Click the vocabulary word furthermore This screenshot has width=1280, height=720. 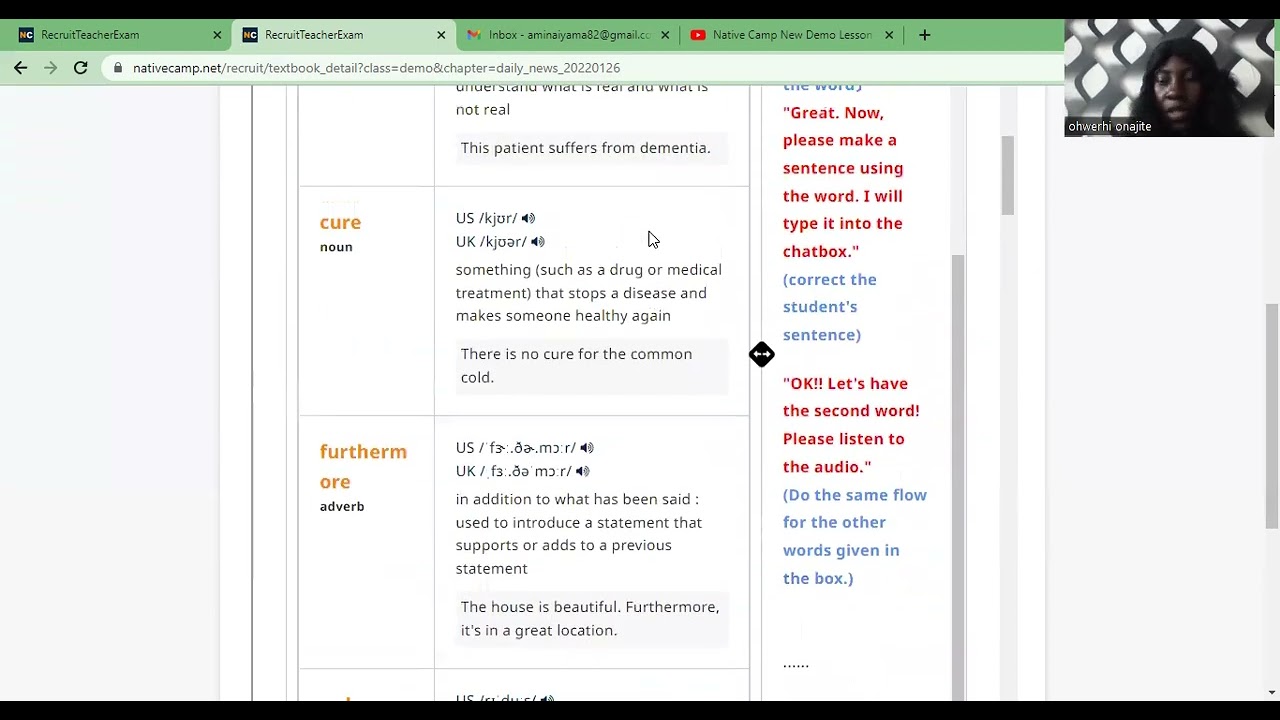(363, 466)
